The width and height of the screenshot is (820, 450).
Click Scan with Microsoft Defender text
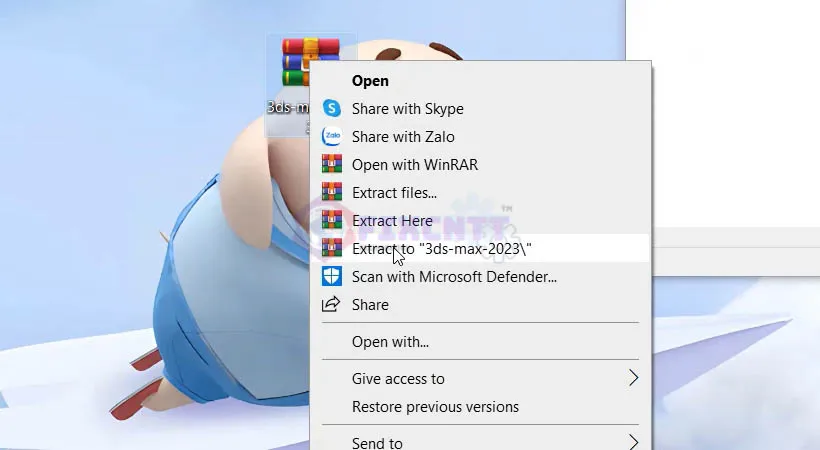pyautogui.click(x=454, y=277)
